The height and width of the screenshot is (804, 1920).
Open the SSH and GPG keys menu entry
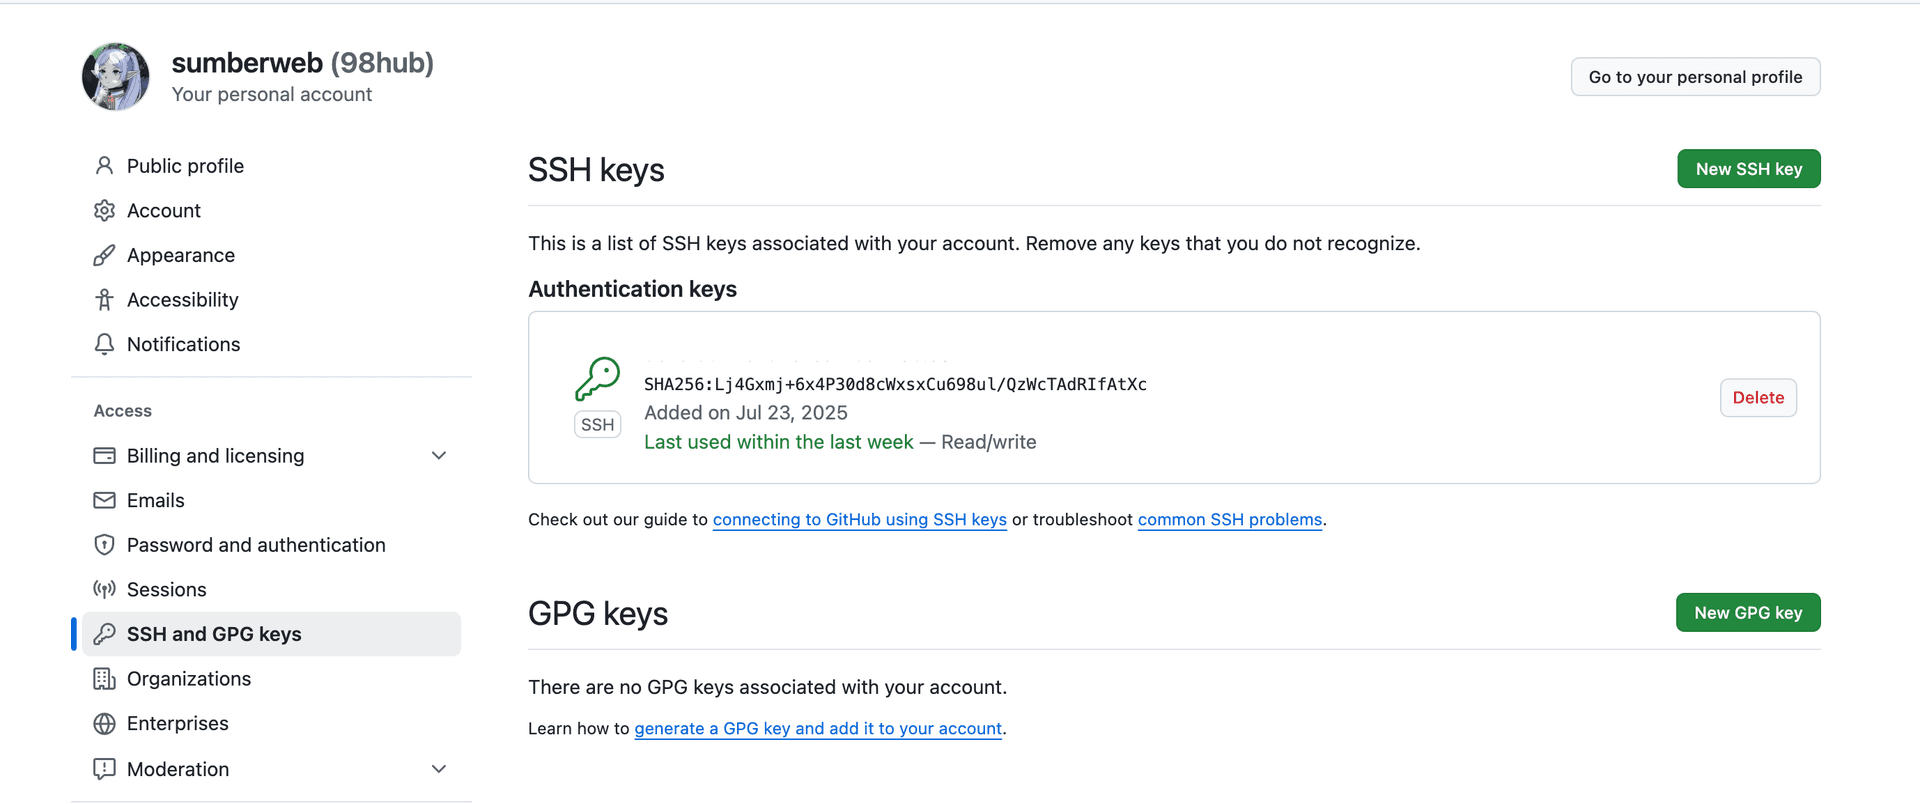214,633
